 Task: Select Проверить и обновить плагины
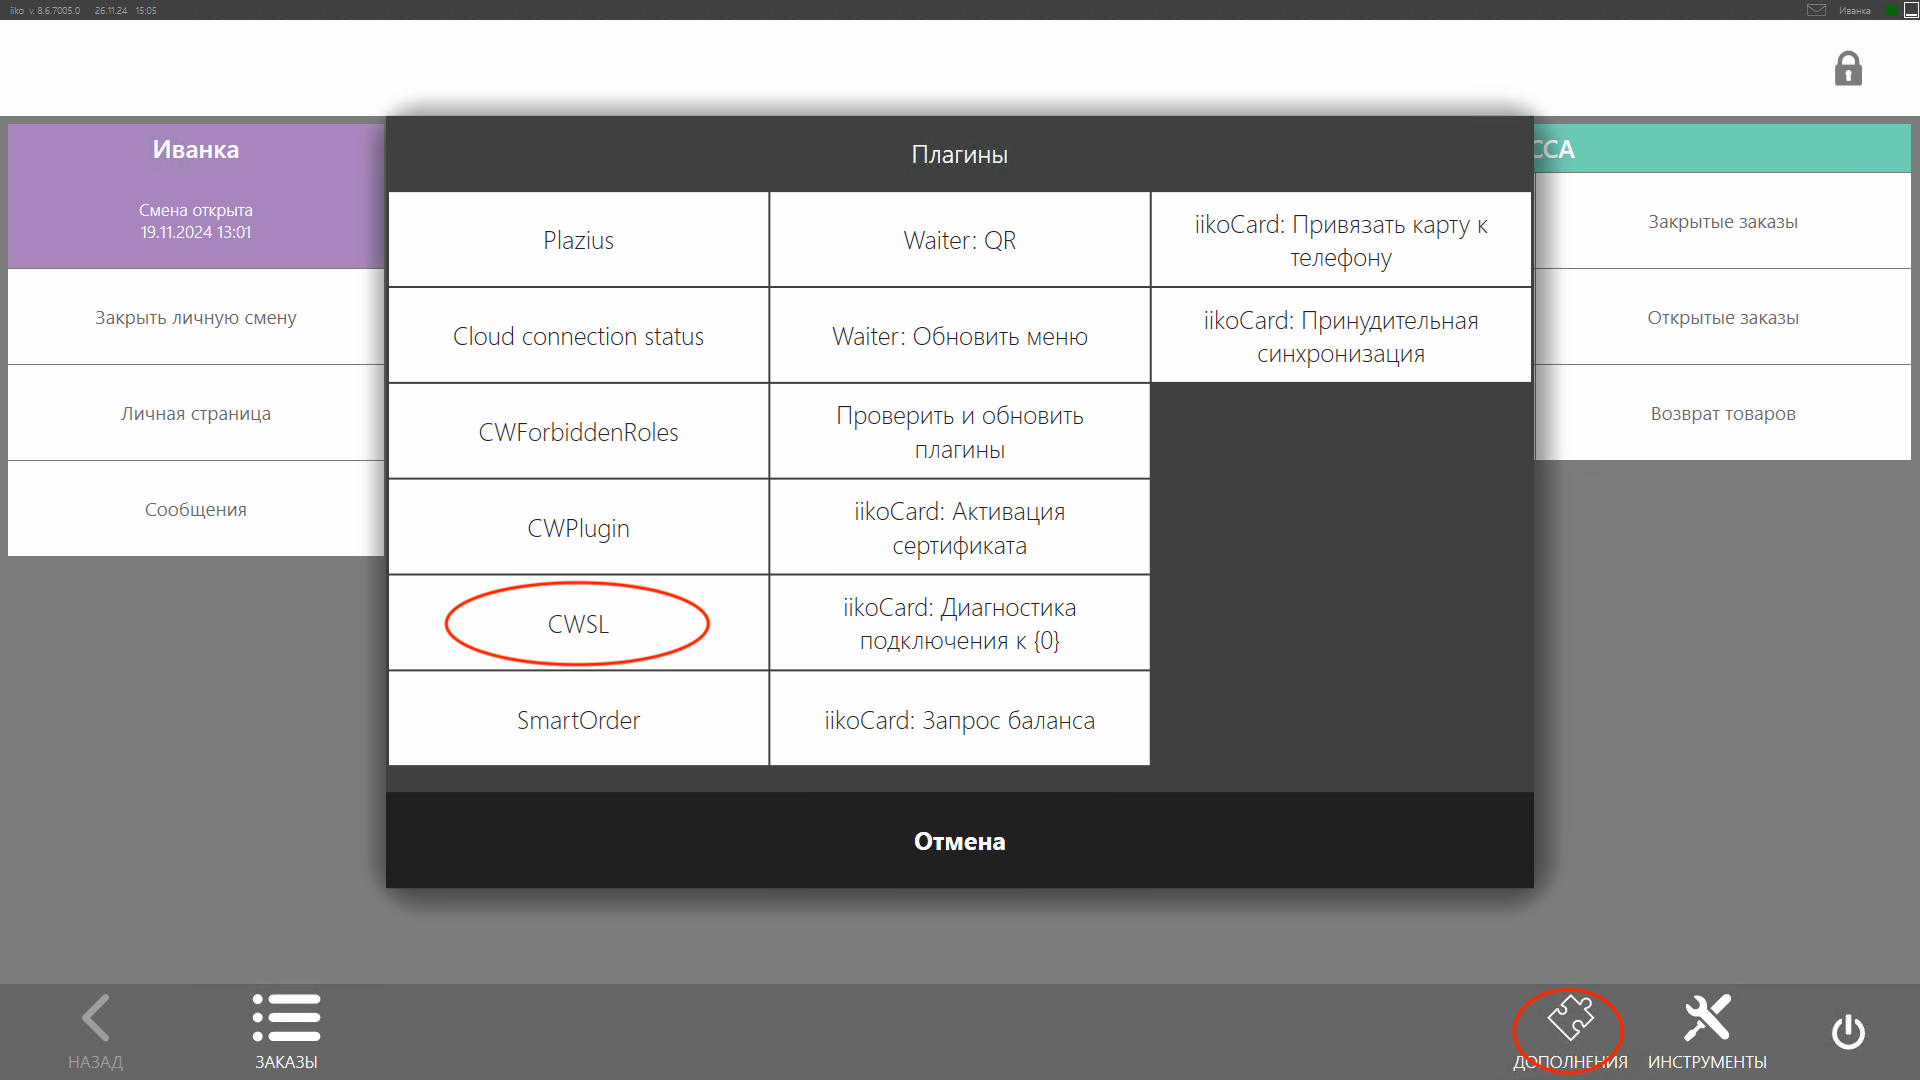[959, 432]
